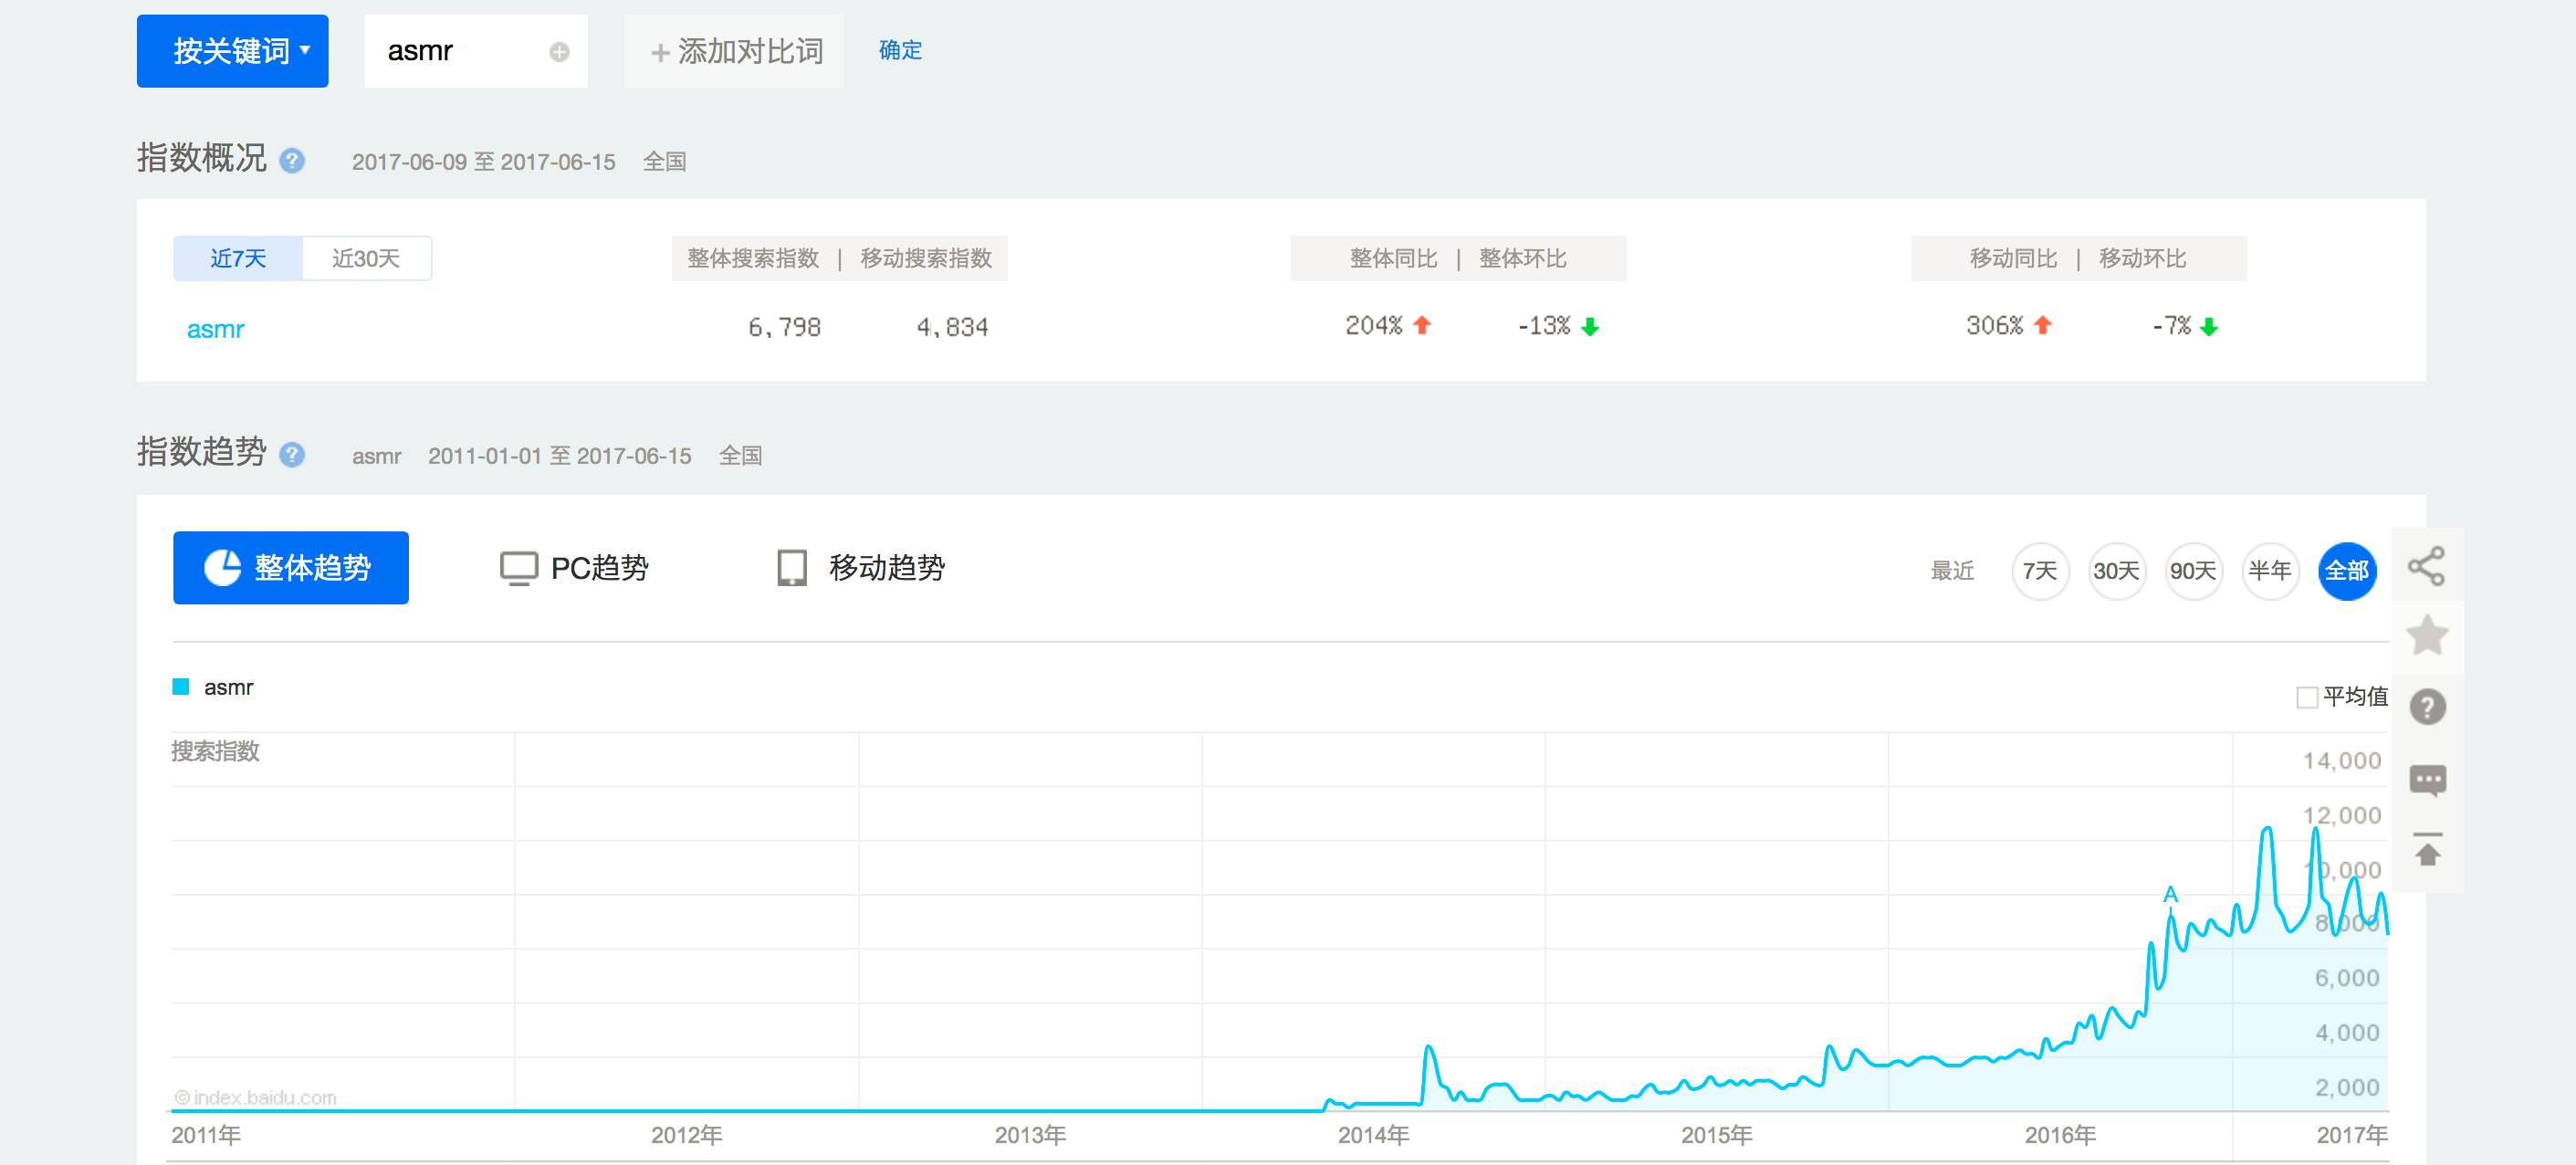Viewport: 2576px width, 1165px height.
Task: Switch to the 近30天 overview option
Action: click(x=366, y=259)
